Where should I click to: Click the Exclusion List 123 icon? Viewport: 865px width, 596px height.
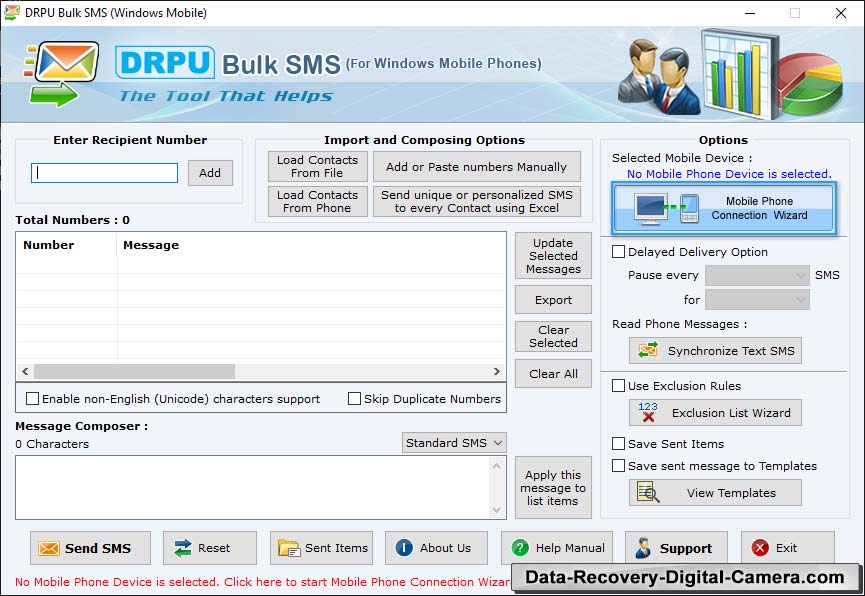coord(648,412)
